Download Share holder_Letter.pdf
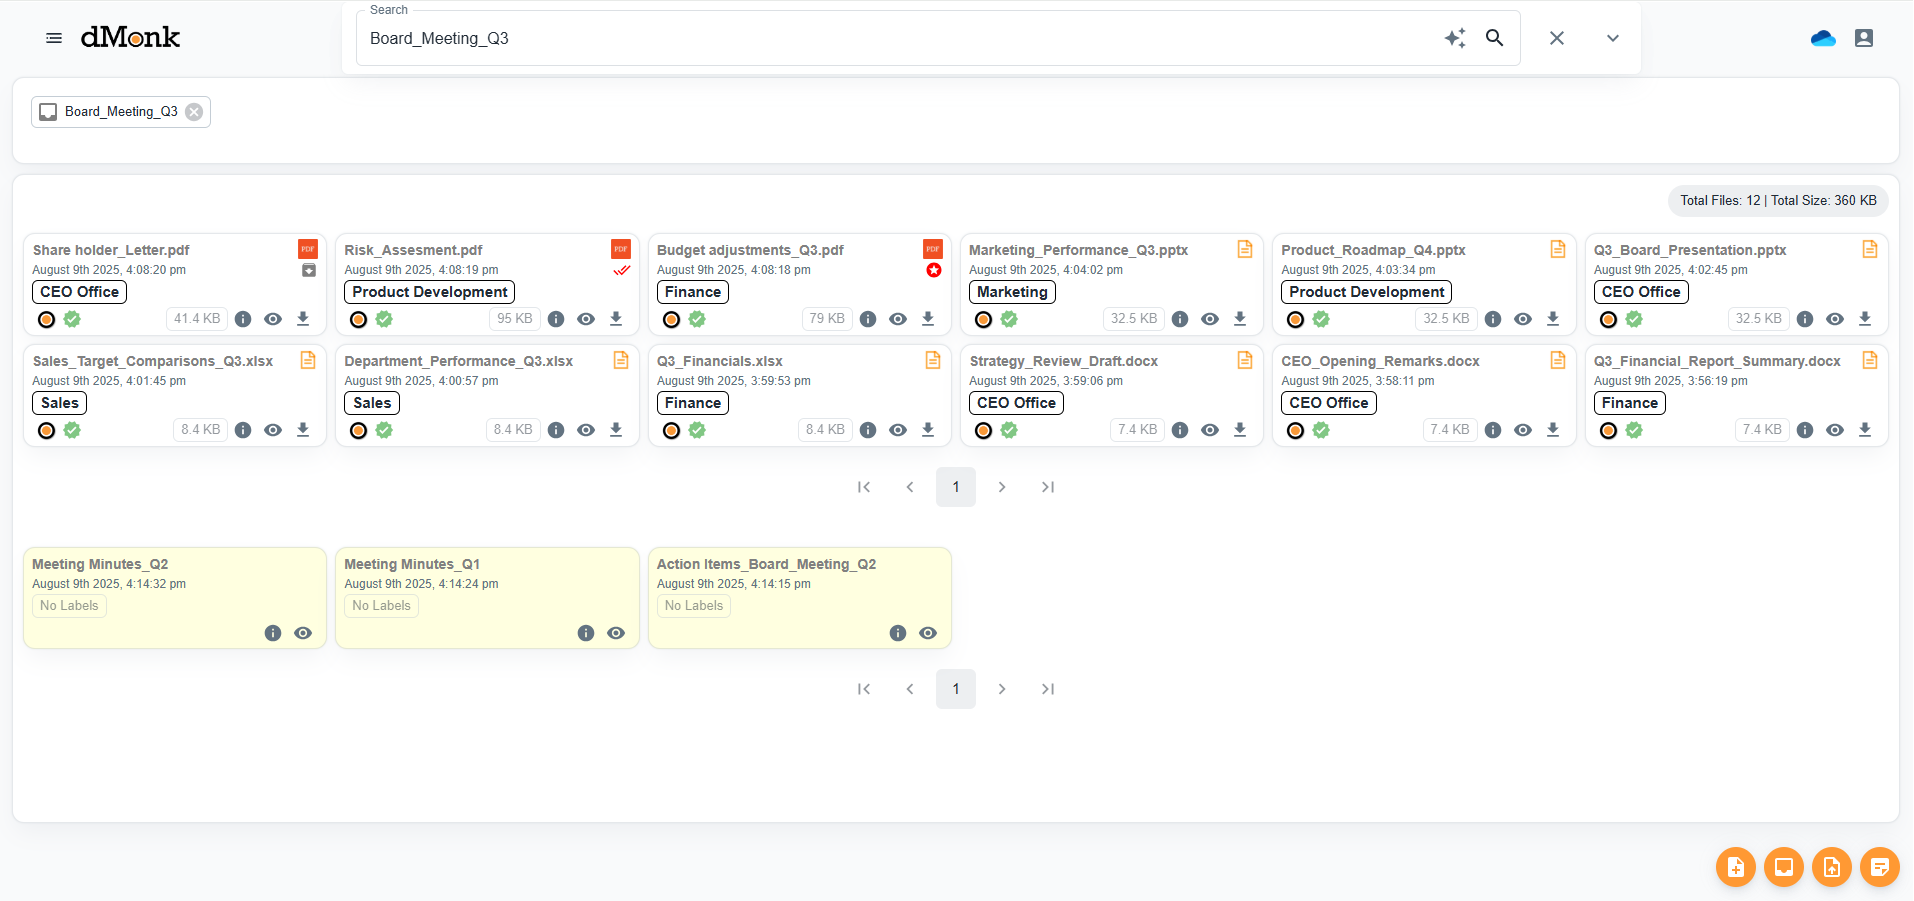 click(303, 318)
